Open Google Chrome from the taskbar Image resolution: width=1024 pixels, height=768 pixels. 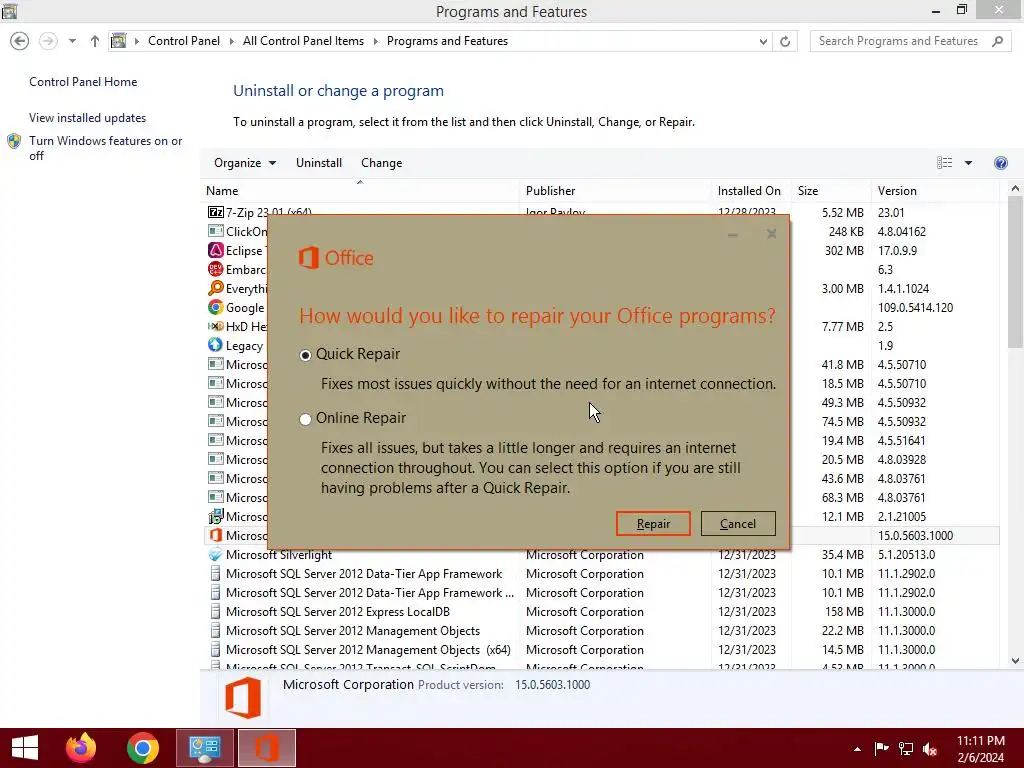142,748
